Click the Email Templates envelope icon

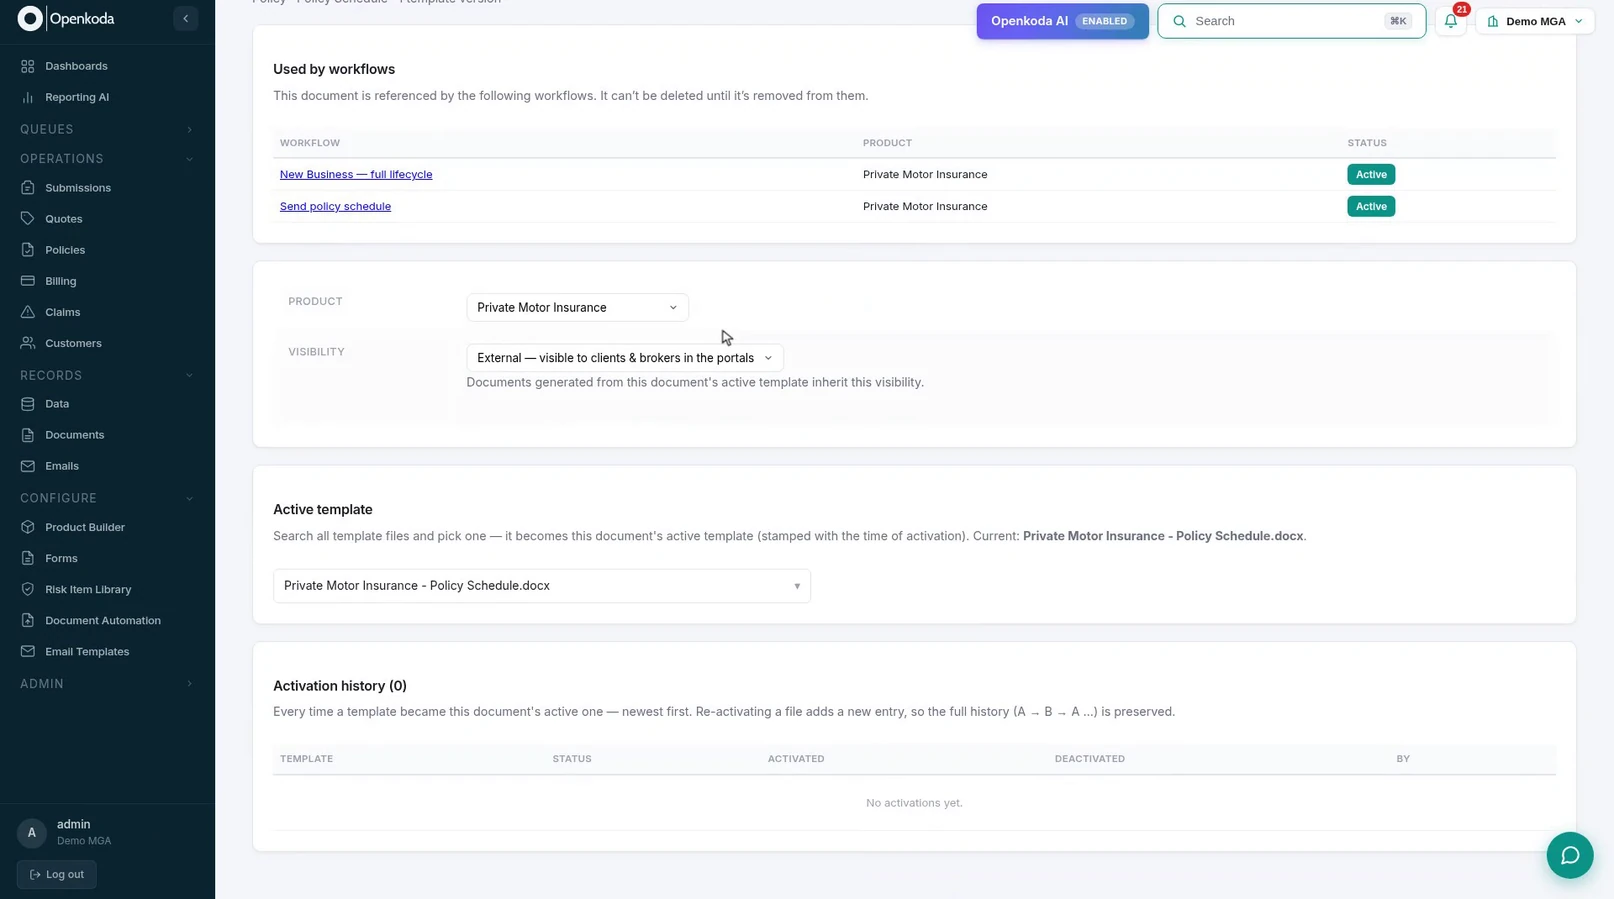tap(28, 651)
